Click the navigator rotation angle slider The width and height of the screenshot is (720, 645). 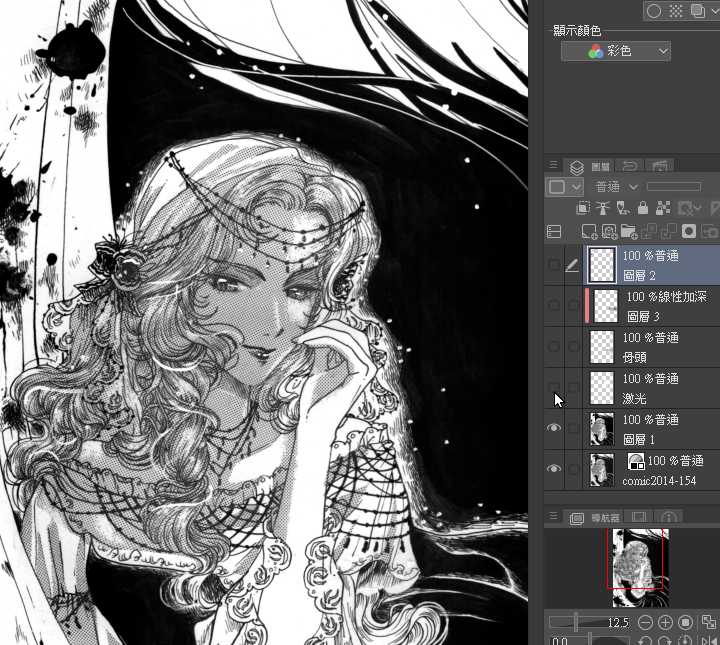(x=590, y=640)
